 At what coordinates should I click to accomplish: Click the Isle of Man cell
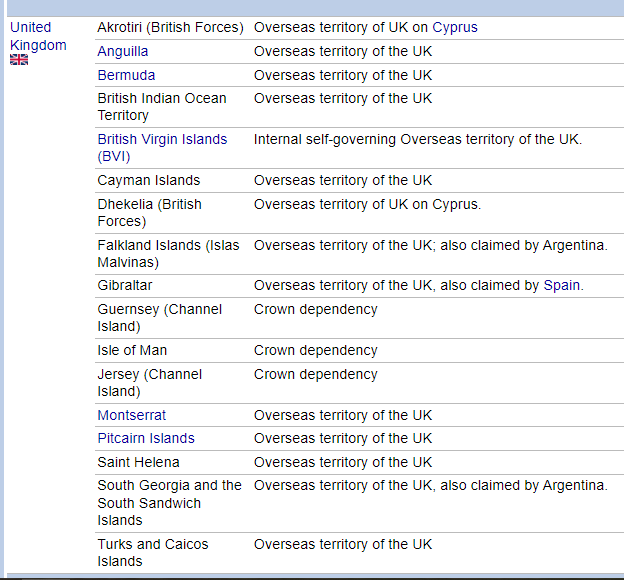132,350
